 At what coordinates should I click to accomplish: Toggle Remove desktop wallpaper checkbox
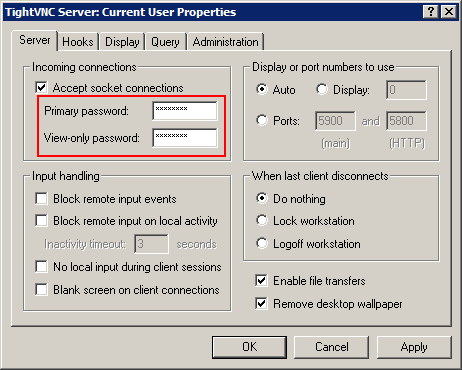point(261,304)
